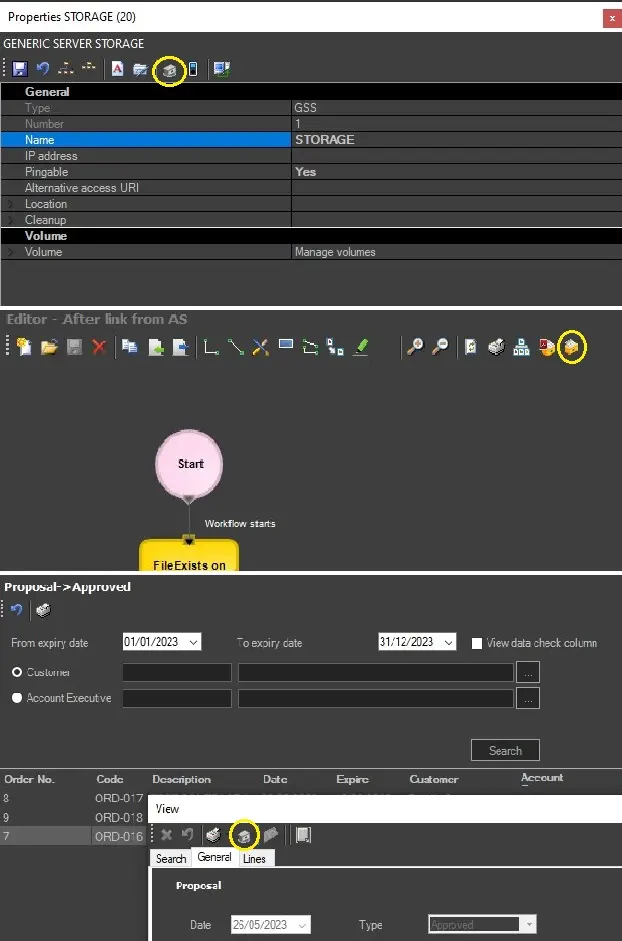This screenshot has width=622, height=941.
Task: Open the To expiry date dropdown
Action: pyautogui.click(x=448, y=642)
